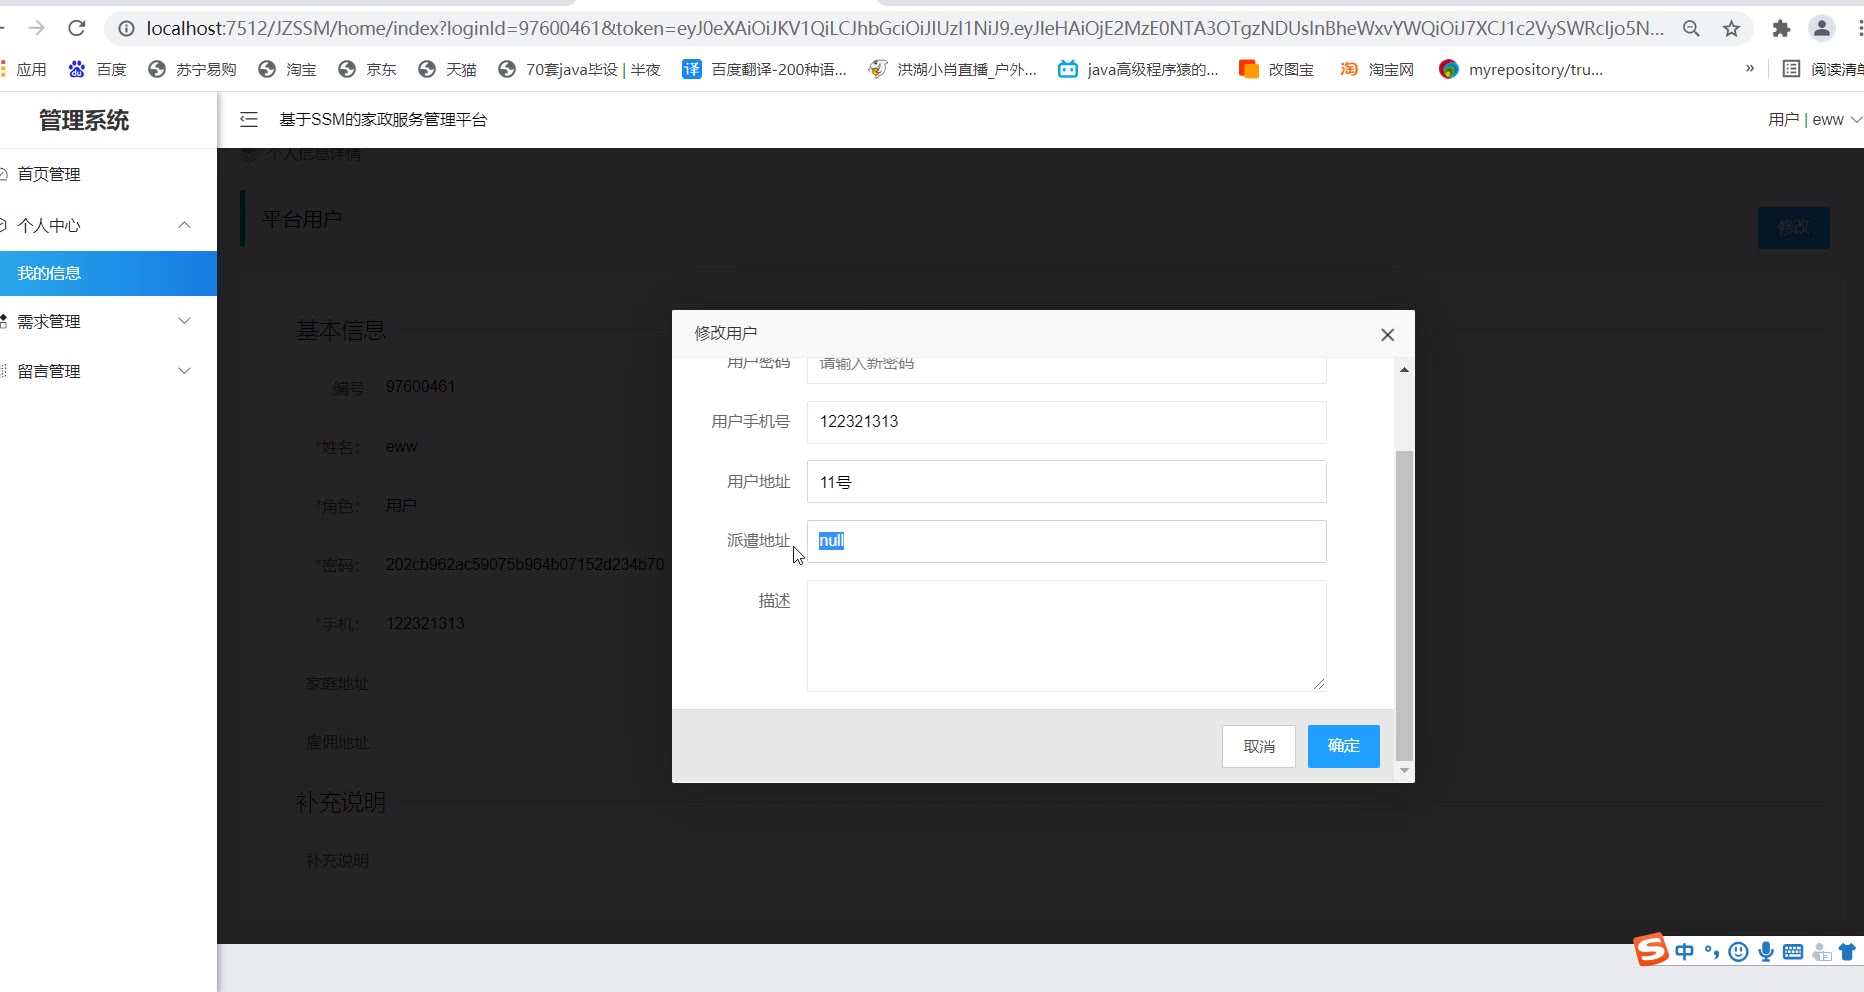
Task: Show more bookmarks with the double chevron
Action: coord(1749,69)
